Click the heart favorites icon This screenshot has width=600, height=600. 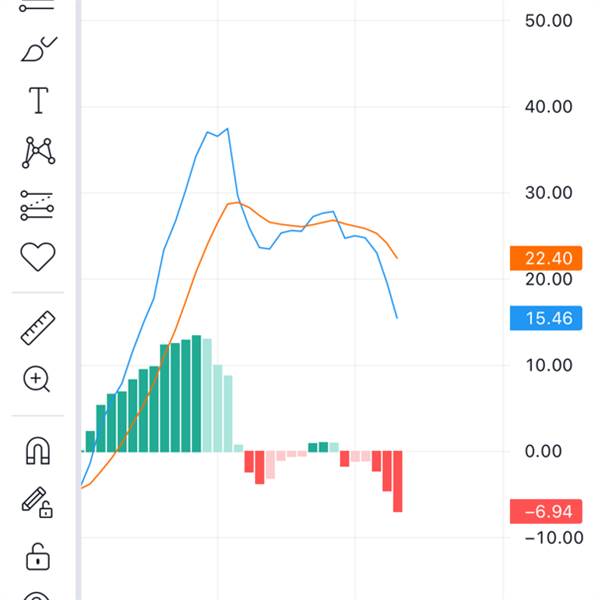click(x=38, y=257)
